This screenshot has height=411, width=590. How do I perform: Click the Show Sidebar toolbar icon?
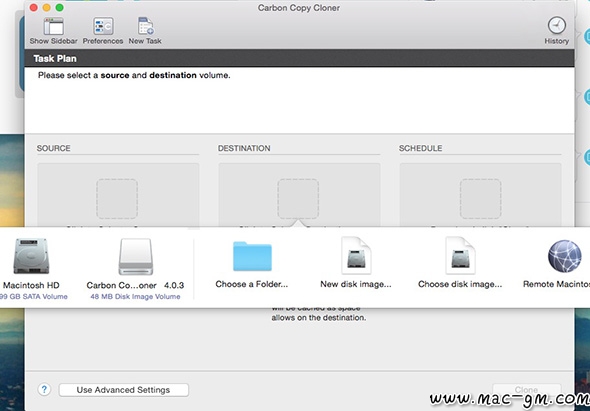[53, 26]
